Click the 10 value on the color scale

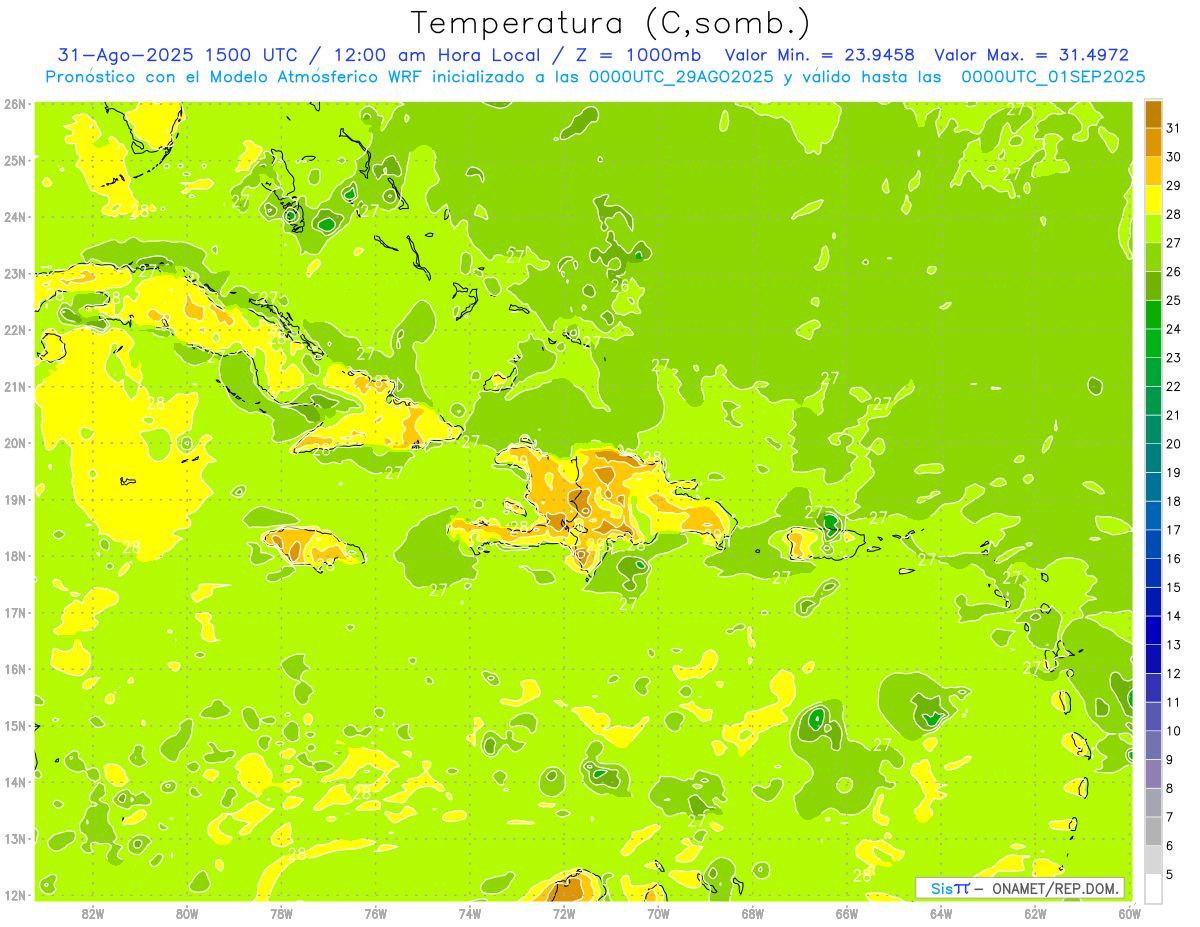pos(1174,731)
